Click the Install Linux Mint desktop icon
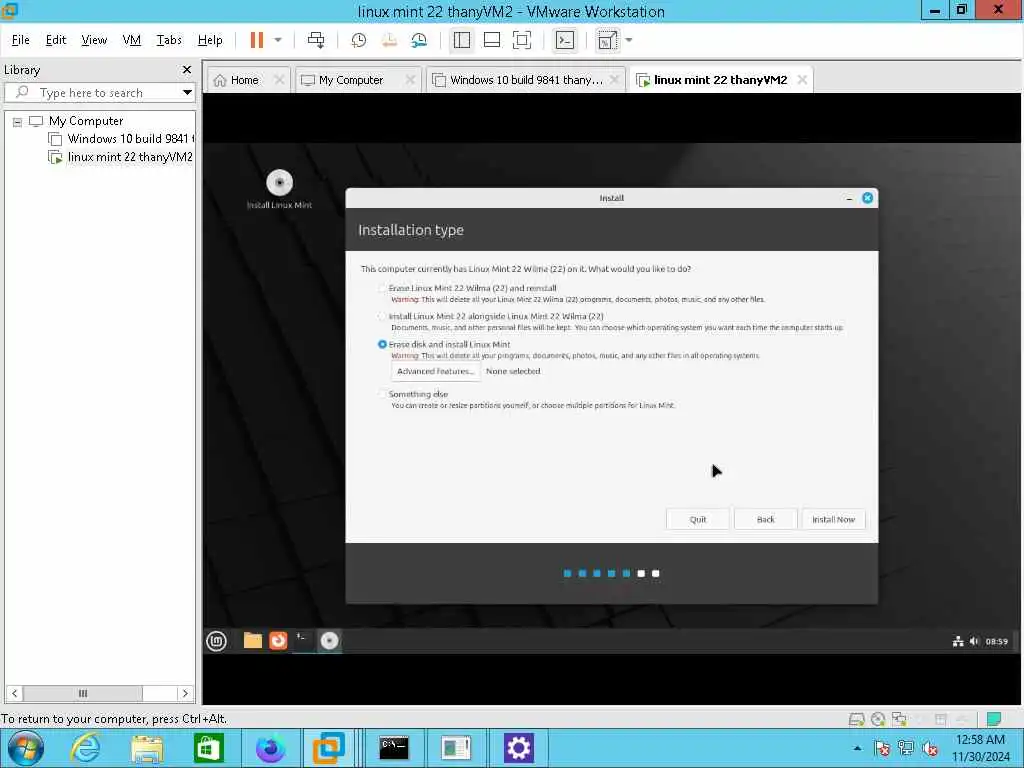Image resolution: width=1024 pixels, height=768 pixels. coord(280,189)
